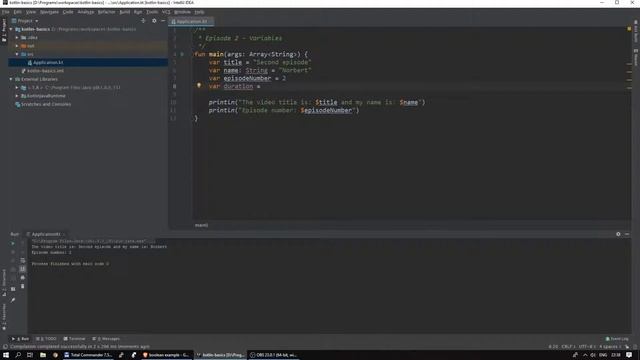Open the Refactor menu
The image size is (640, 360).
107,12
